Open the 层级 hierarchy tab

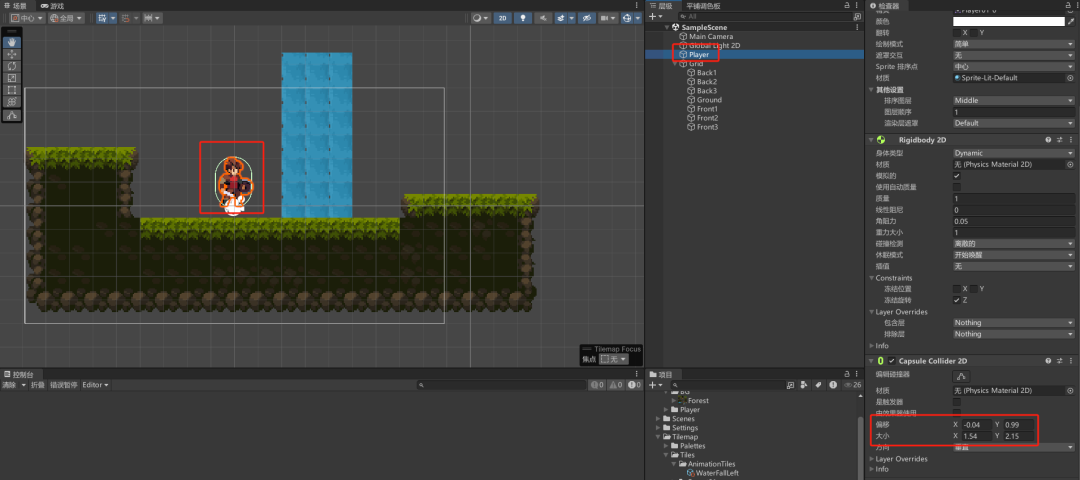click(x=661, y=6)
